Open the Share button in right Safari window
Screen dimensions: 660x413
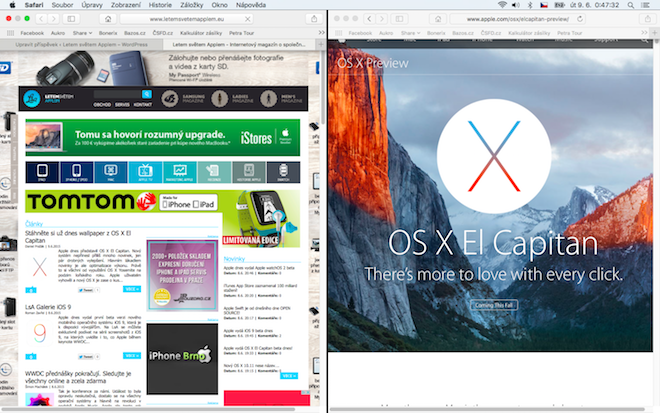click(x=648, y=19)
